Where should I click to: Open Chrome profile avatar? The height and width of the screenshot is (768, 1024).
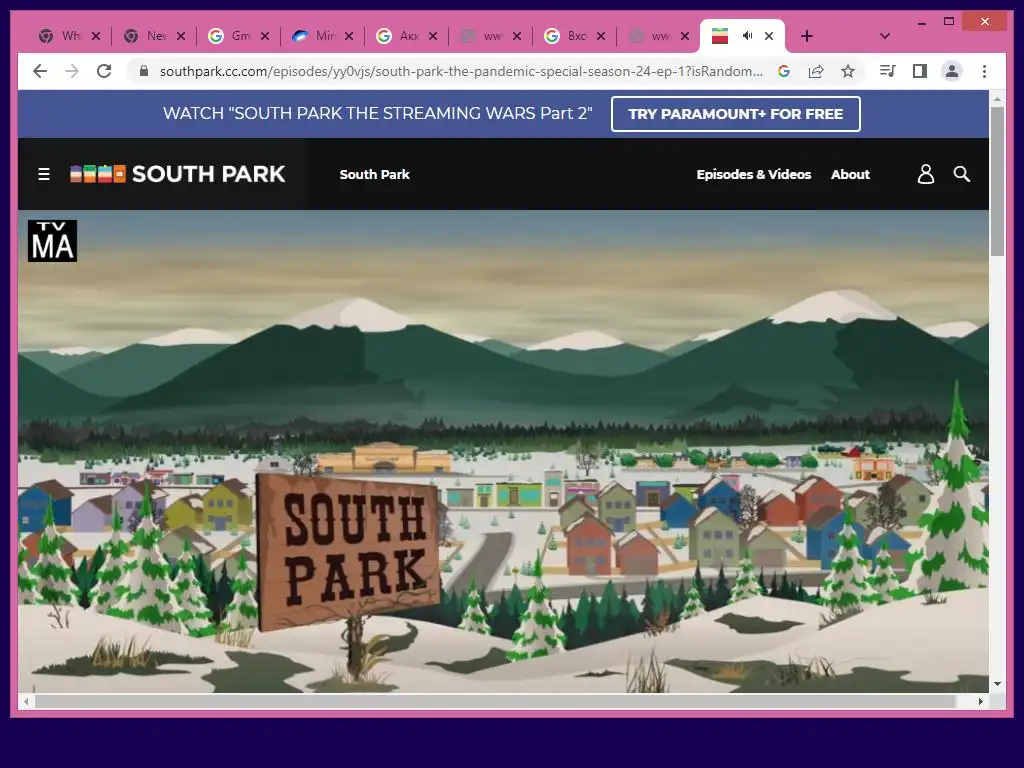pos(952,71)
